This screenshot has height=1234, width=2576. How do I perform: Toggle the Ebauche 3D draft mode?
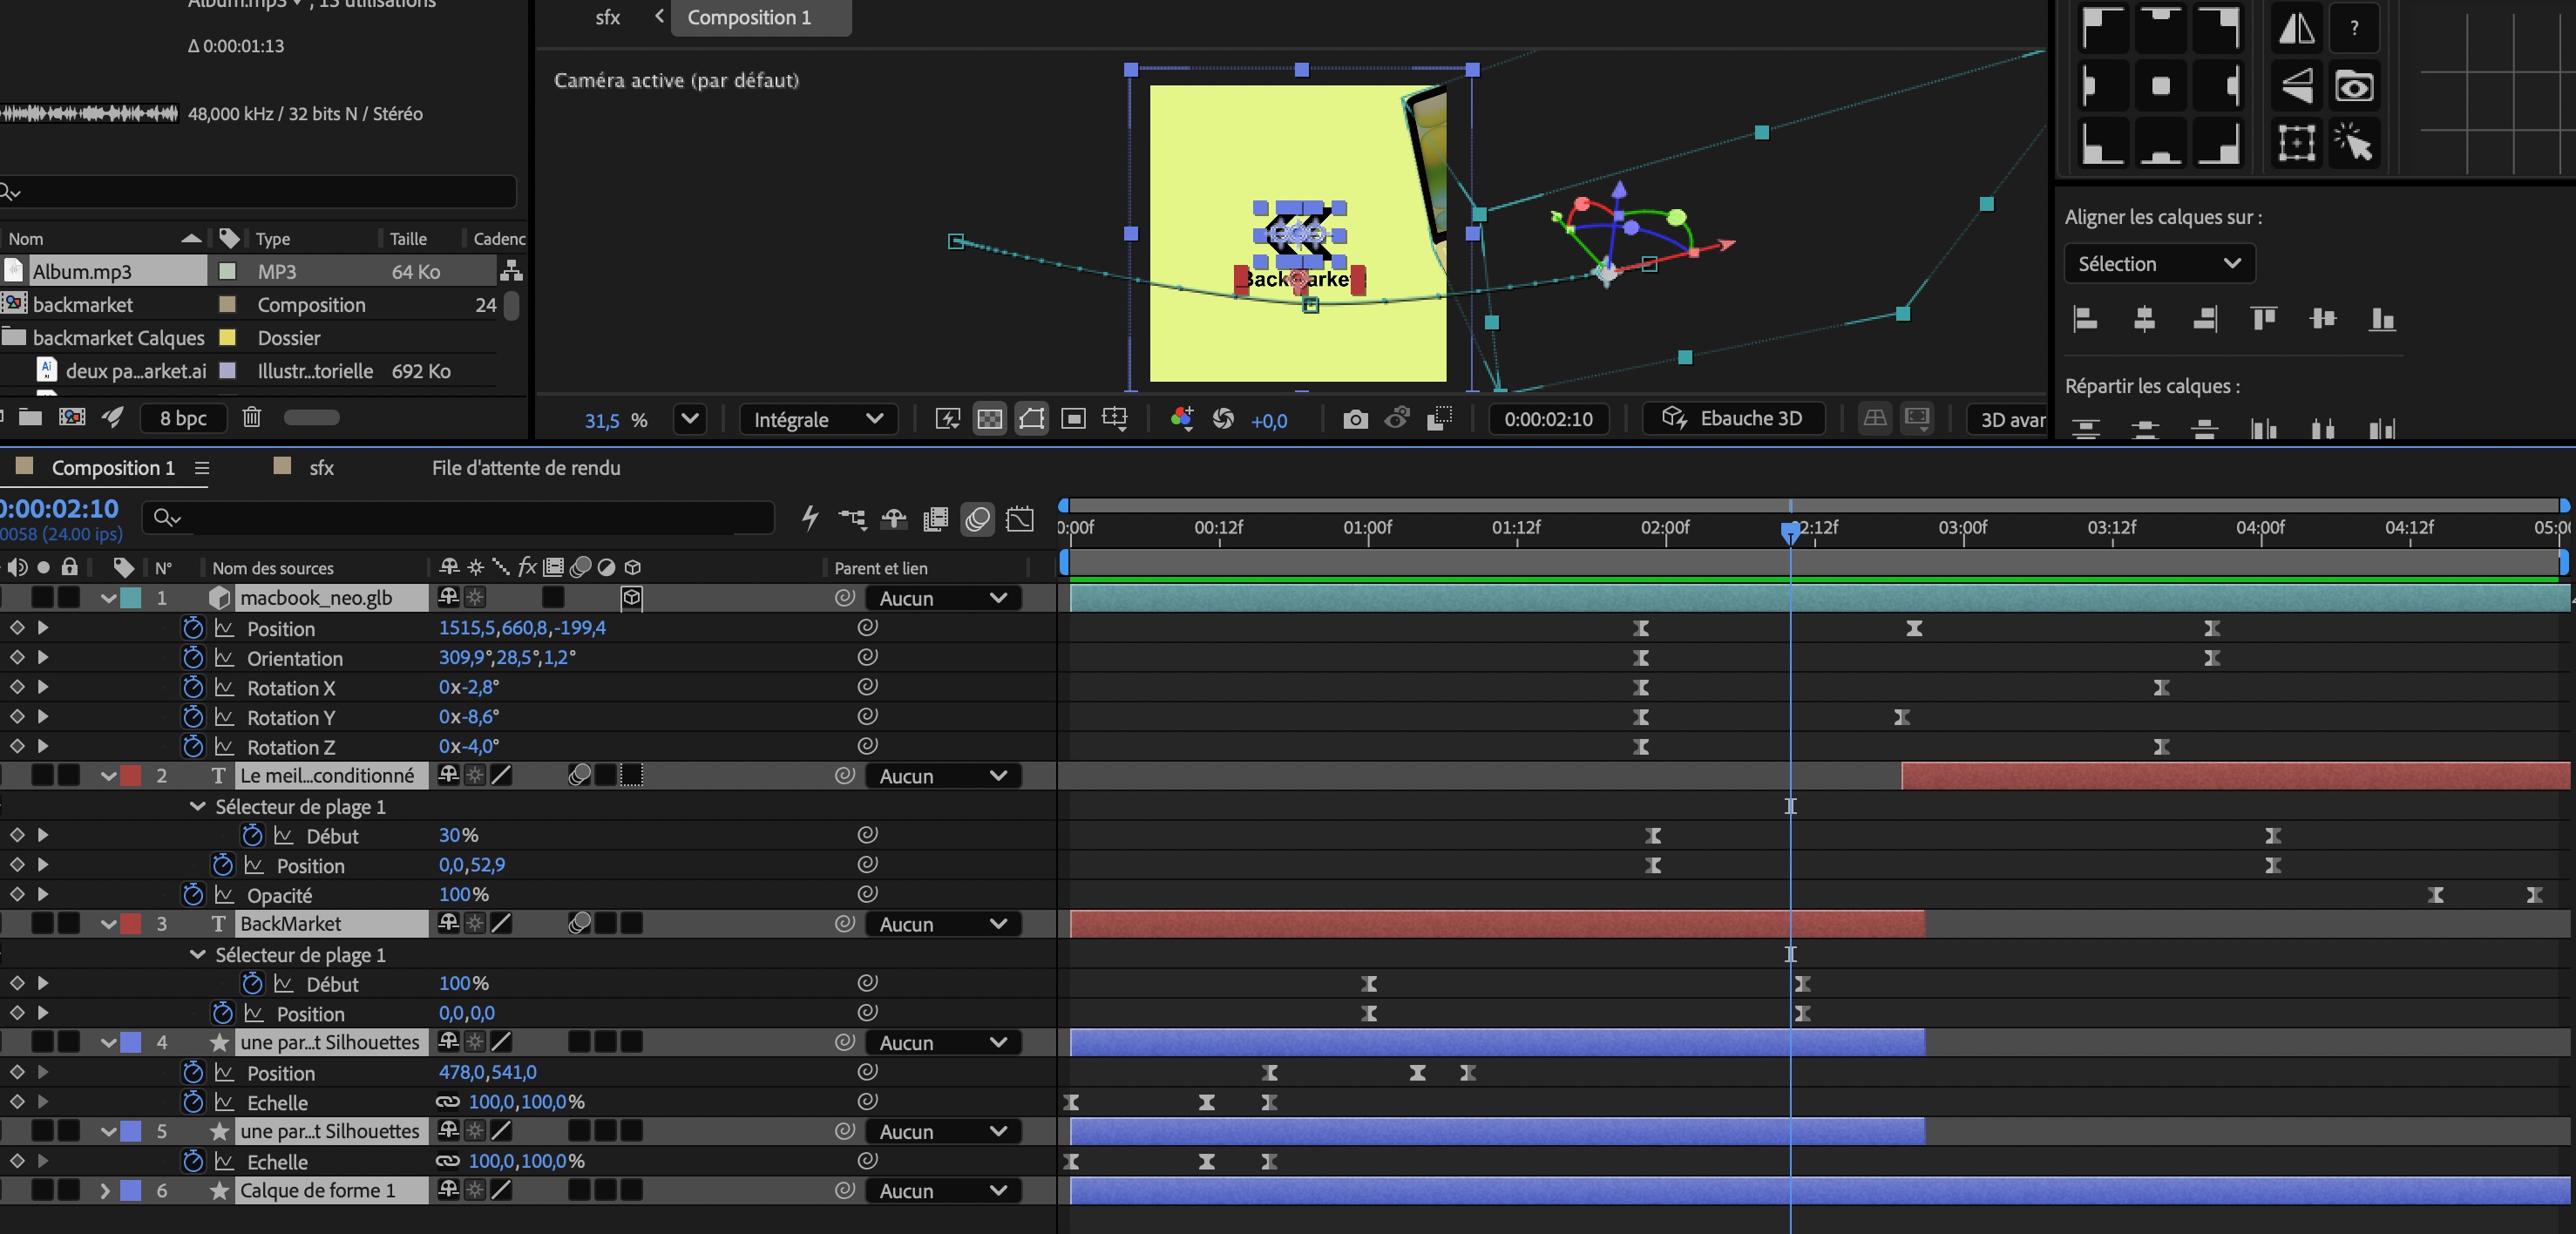pos(1733,419)
